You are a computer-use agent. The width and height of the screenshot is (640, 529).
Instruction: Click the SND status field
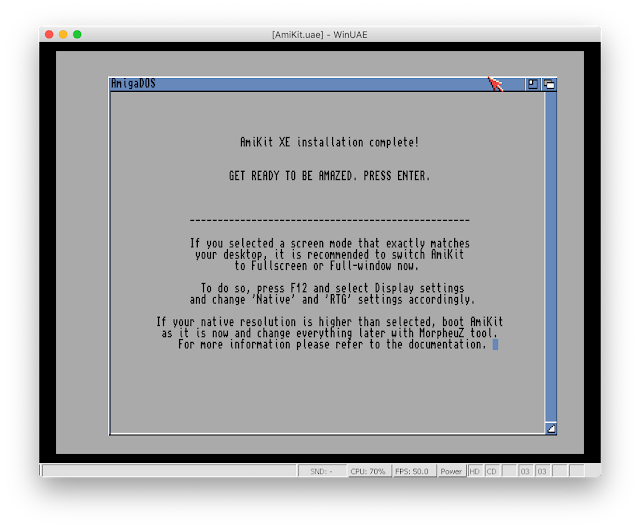point(322,471)
